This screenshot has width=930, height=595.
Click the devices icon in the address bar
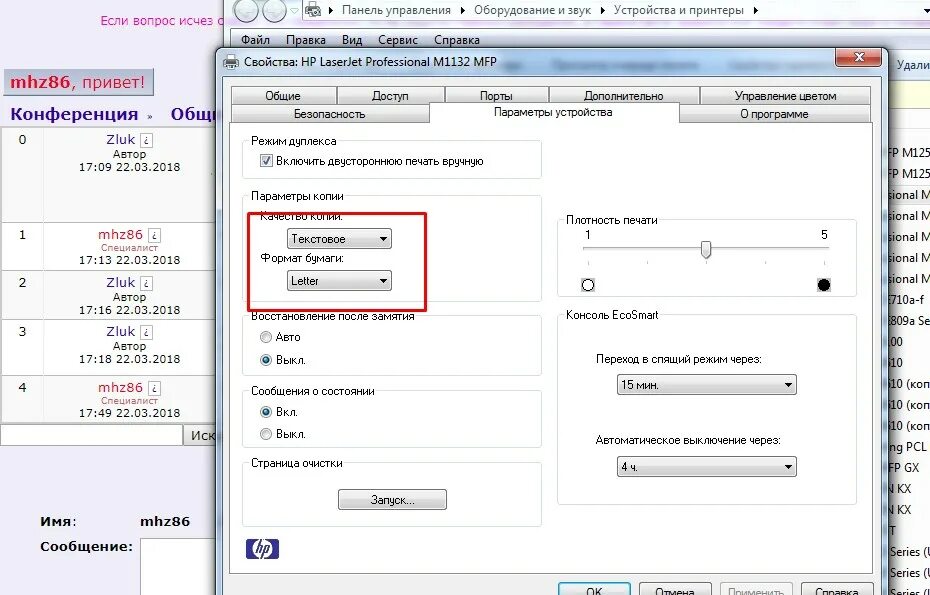[x=313, y=10]
